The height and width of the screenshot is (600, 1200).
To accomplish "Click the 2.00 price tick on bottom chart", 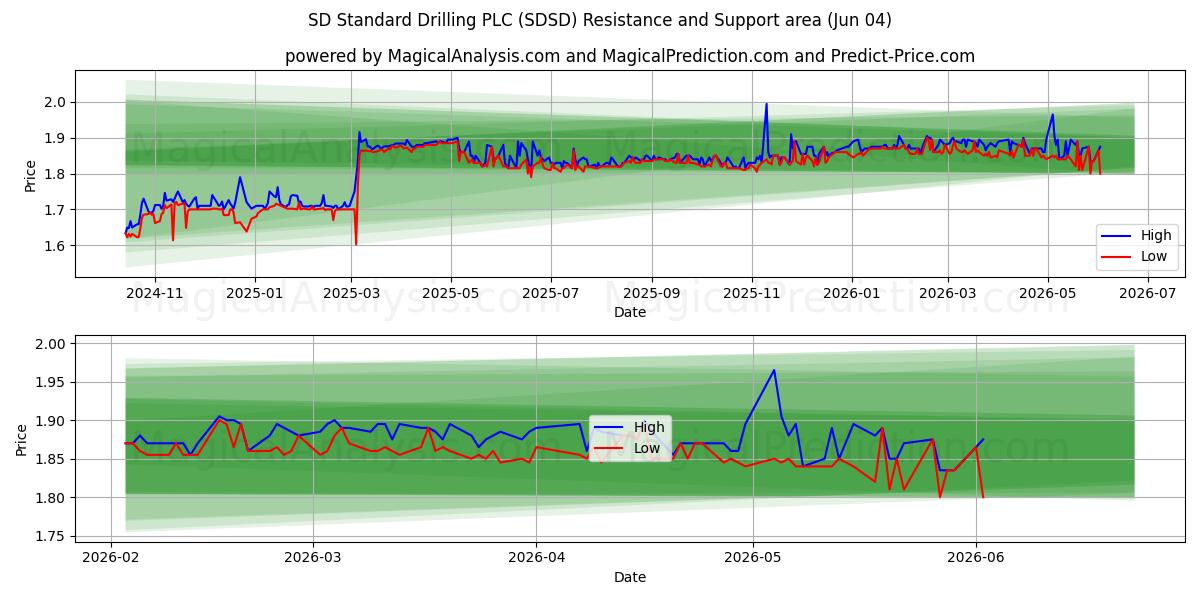I will pos(52,344).
